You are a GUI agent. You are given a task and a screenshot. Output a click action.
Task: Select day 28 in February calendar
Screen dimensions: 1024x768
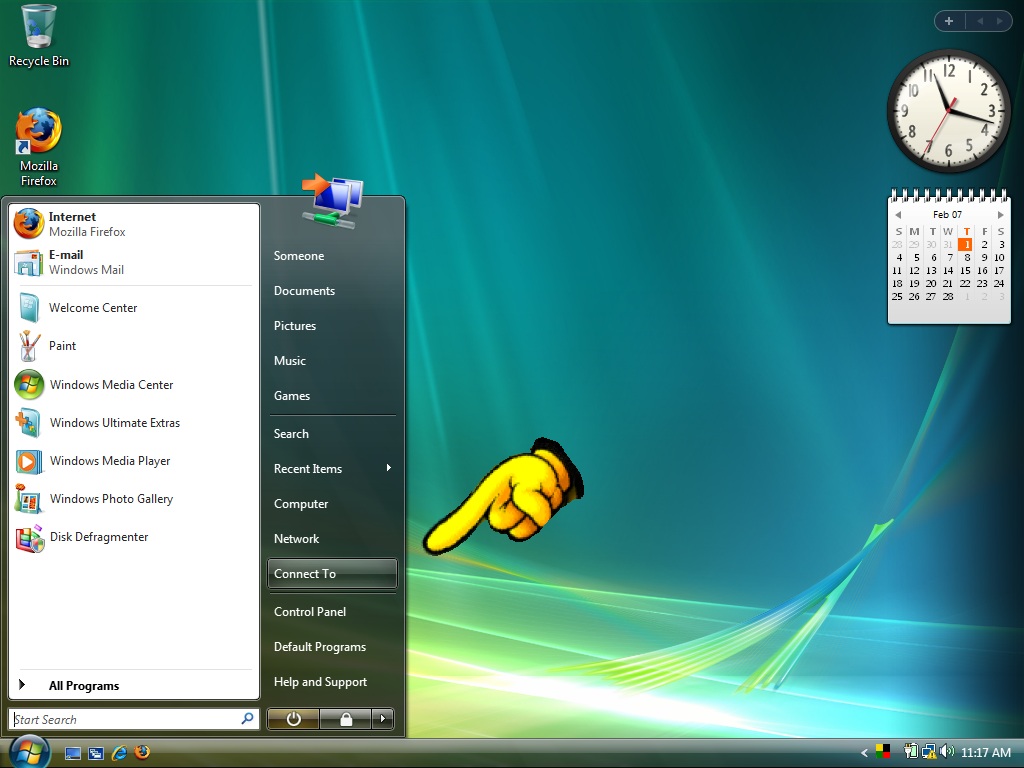click(x=948, y=296)
